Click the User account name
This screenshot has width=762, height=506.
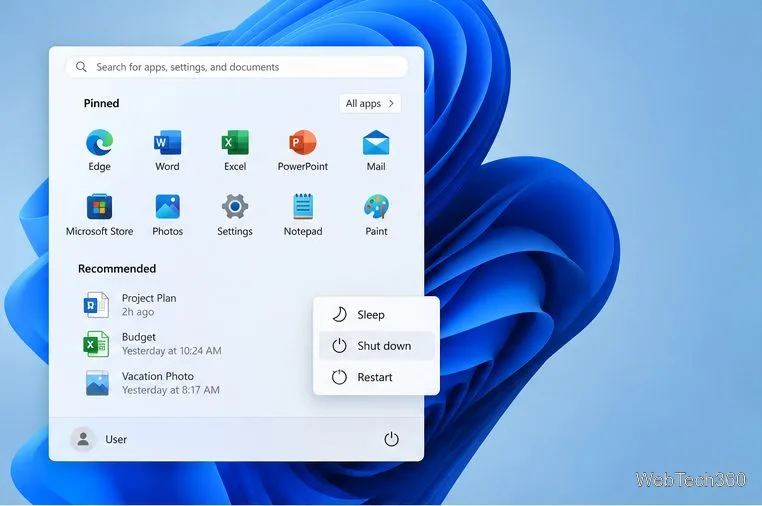point(116,439)
